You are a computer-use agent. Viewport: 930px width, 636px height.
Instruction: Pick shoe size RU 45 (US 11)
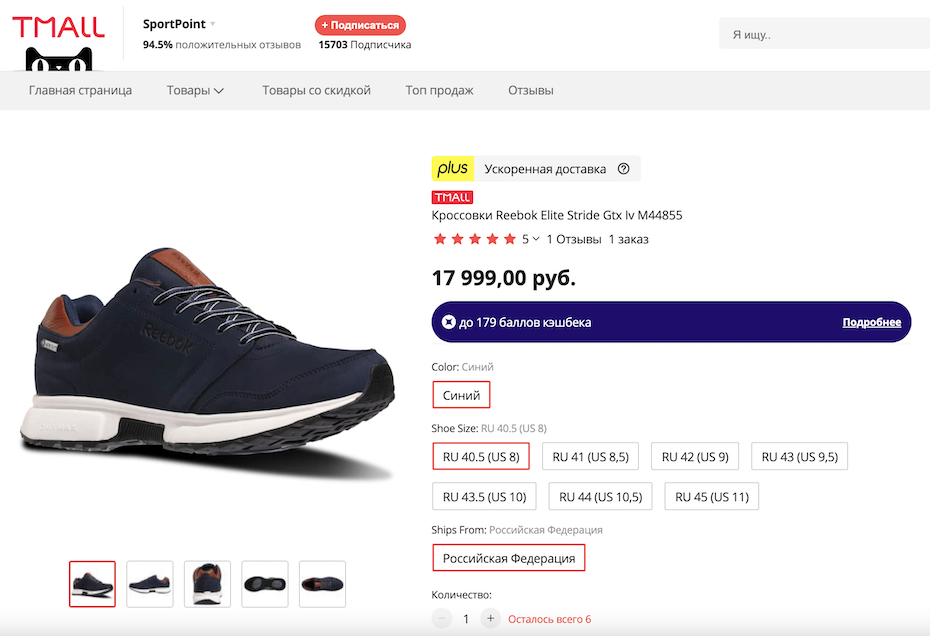[x=711, y=496]
